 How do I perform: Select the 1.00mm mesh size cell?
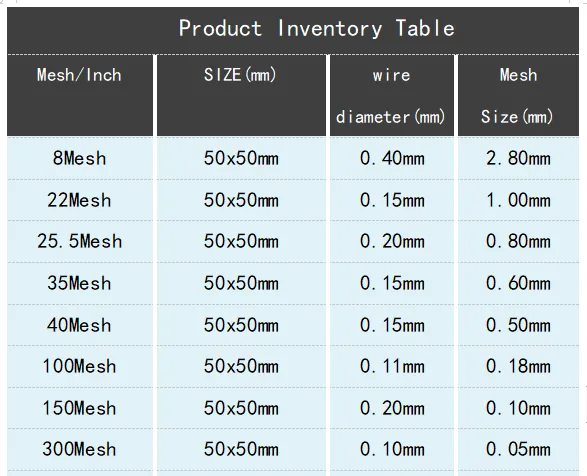point(518,200)
